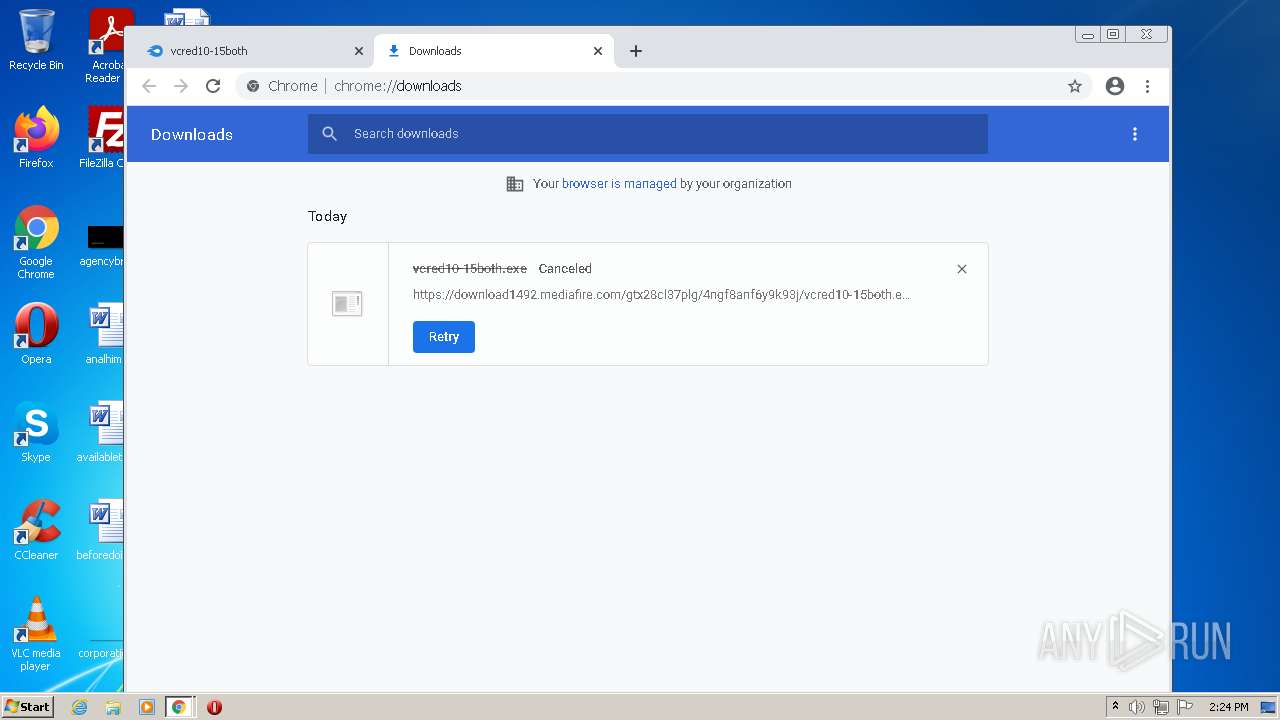Open the Firefox desktop shortcut
The height and width of the screenshot is (720, 1280).
click(x=36, y=138)
